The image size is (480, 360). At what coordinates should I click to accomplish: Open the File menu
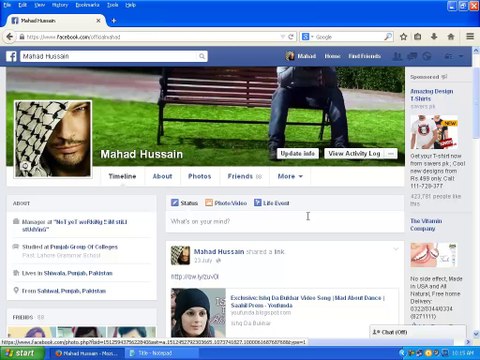point(7,5)
